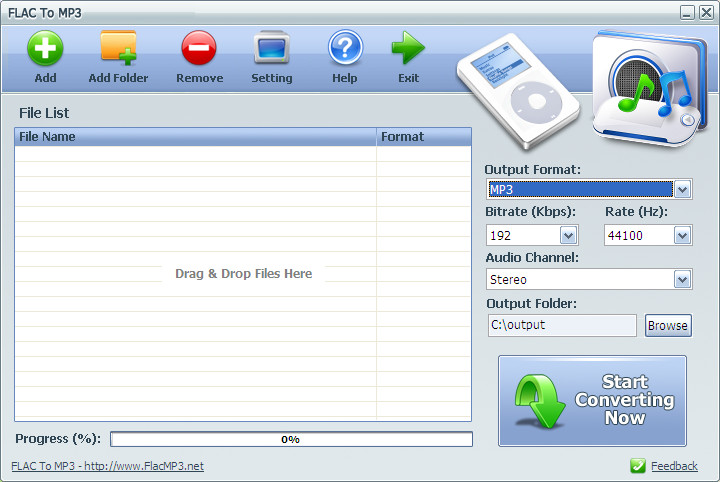The width and height of the screenshot is (720, 482).
Task: Click the music speaker logo icon
Action: click(649, 89)
